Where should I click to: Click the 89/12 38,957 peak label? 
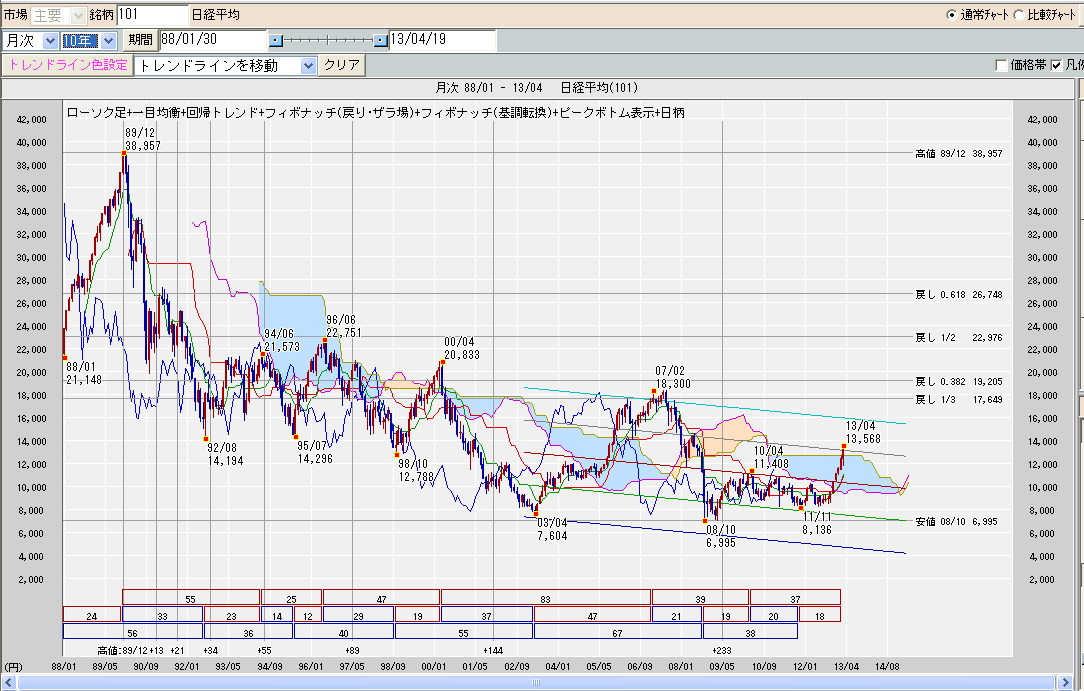tap(142, 139)
